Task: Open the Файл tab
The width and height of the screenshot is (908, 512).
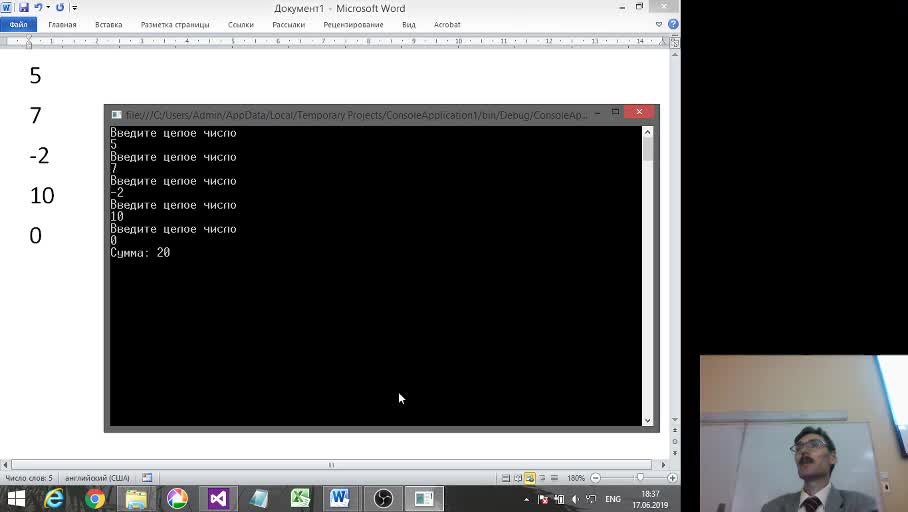Action: pyautogui.click(x=19, y=24)
